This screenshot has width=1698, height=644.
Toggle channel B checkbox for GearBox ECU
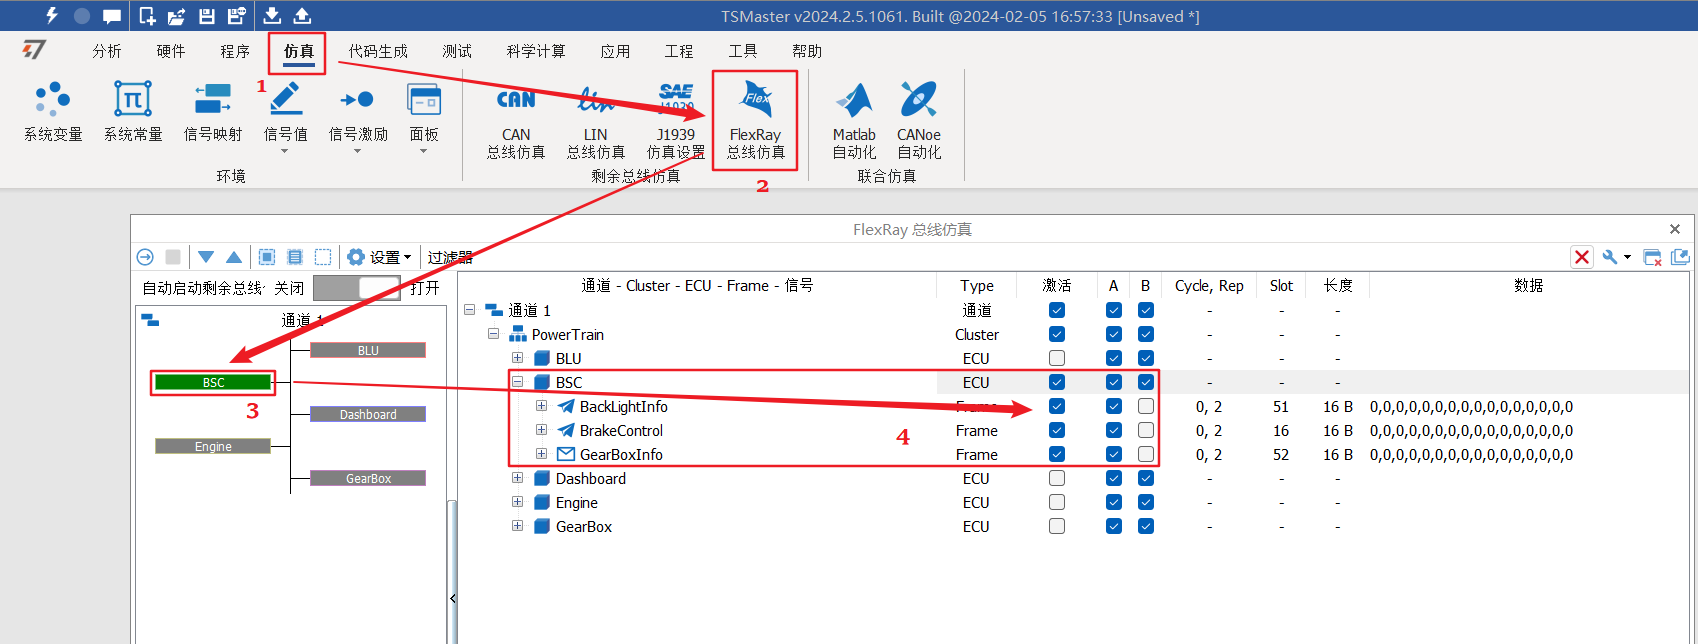click(1146, 526)
